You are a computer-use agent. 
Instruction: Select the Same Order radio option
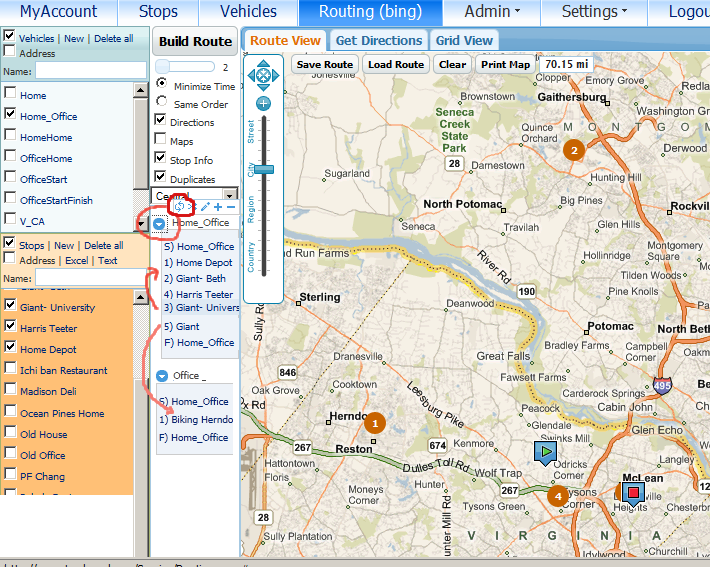161,101
